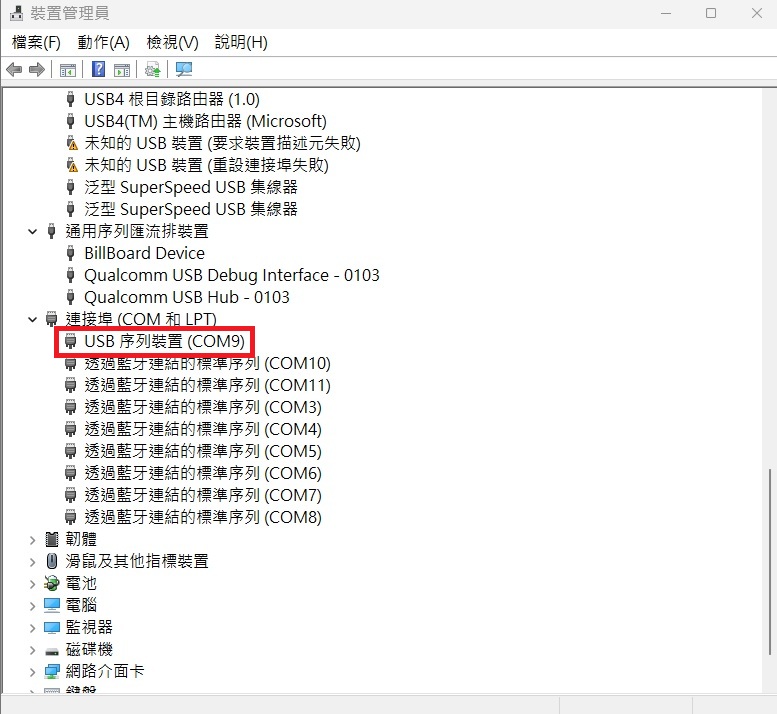Select 透過藍牙連結的標準序列 (COM7)

tap(203, 495)
